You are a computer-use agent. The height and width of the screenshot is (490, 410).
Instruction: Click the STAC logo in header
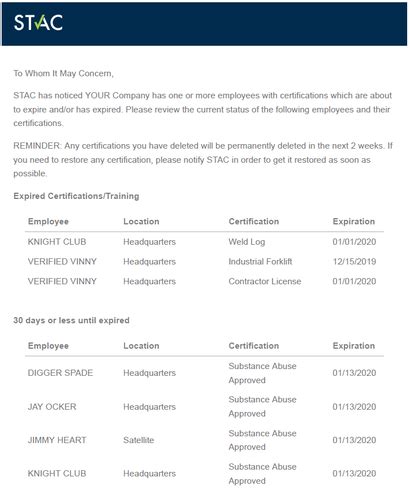pos(38,23)
